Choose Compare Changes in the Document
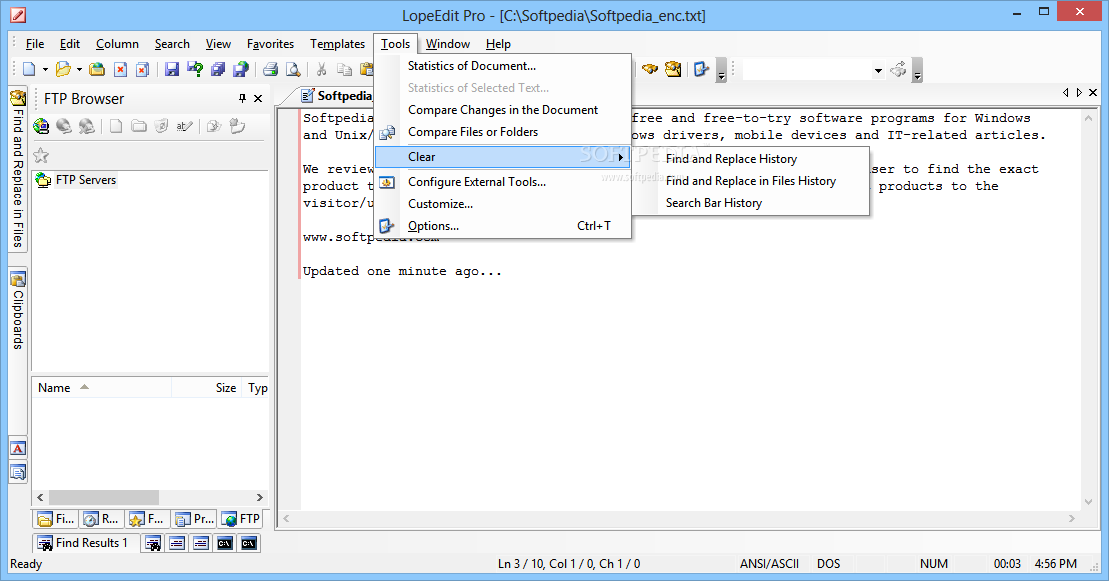This screenshot has width=1109, height=581. [x=503, y=110]
